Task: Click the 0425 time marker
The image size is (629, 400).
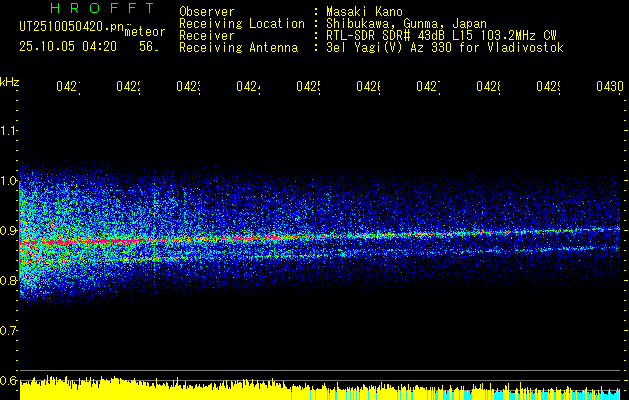Action: click(308, 87)
